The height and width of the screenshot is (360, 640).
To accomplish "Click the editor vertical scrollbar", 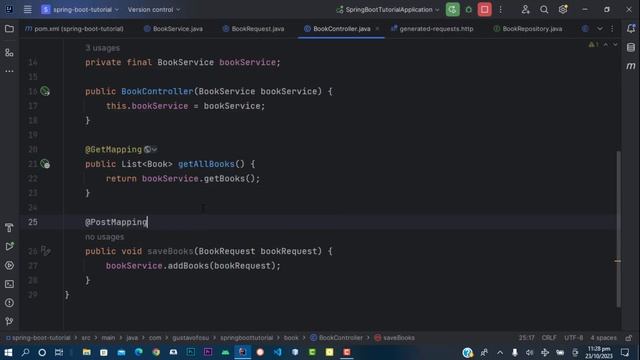I will click(618, 229).
